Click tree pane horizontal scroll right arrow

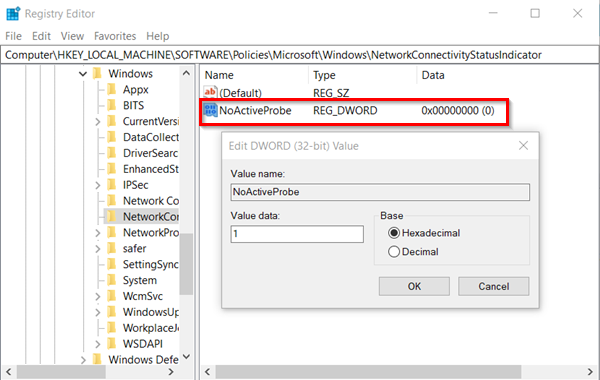(171, 372)
